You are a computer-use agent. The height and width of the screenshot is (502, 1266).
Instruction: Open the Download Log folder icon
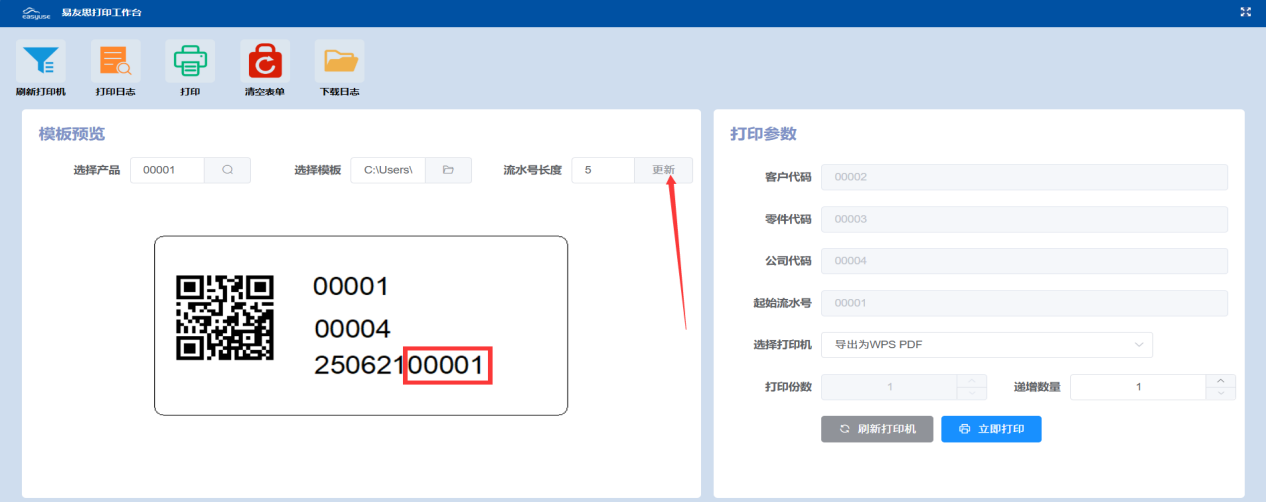(340, 62)
